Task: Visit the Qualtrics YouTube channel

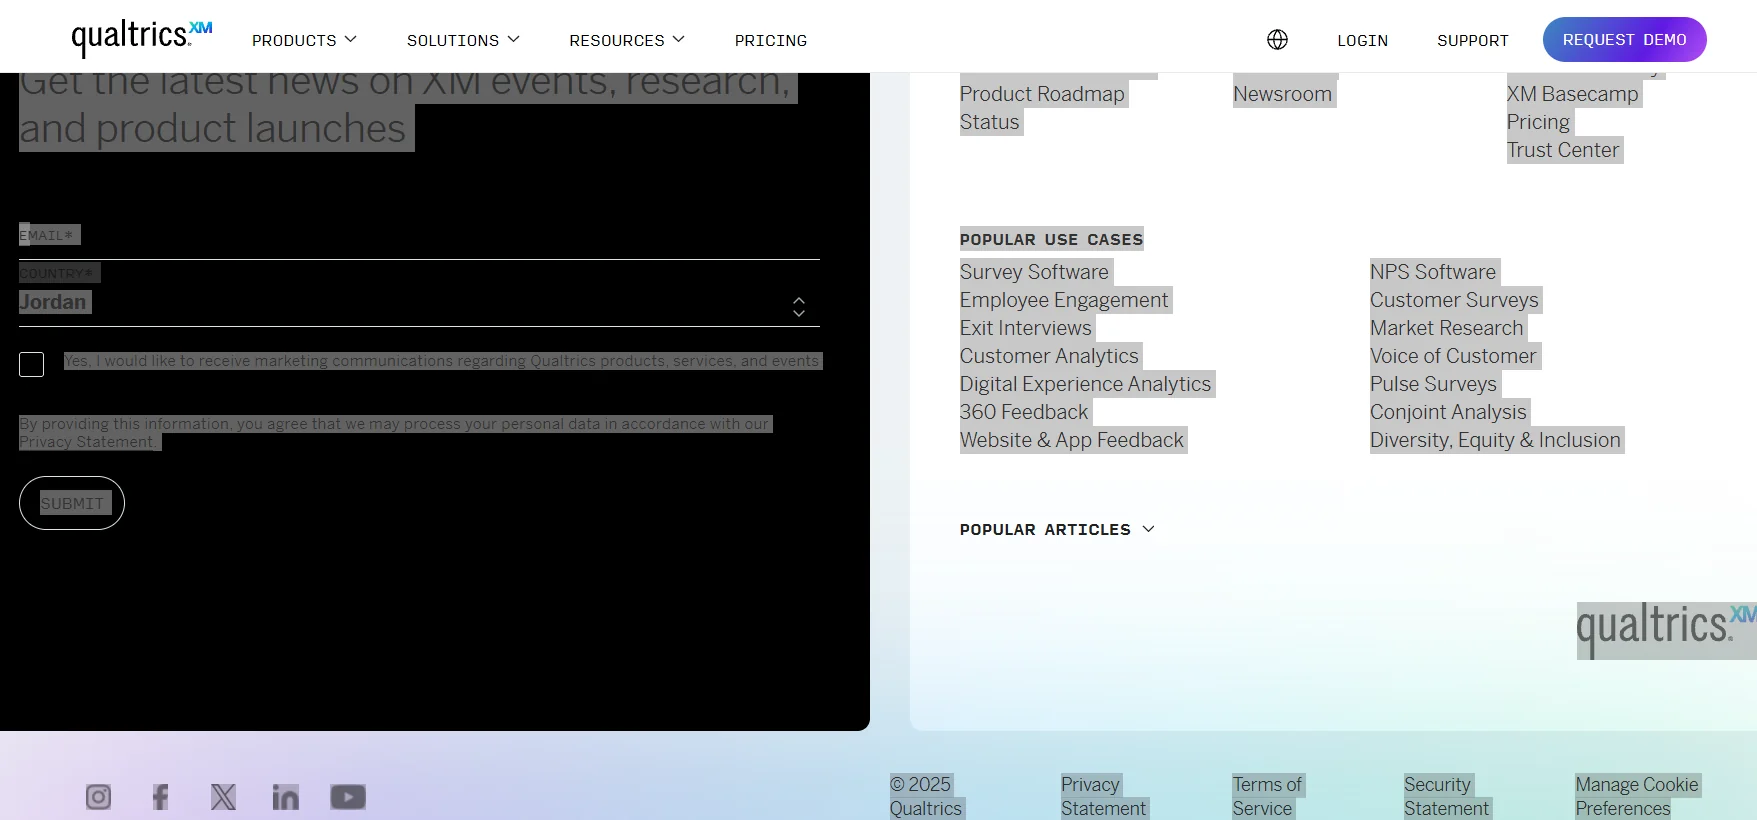Action: tap(348, 797)
